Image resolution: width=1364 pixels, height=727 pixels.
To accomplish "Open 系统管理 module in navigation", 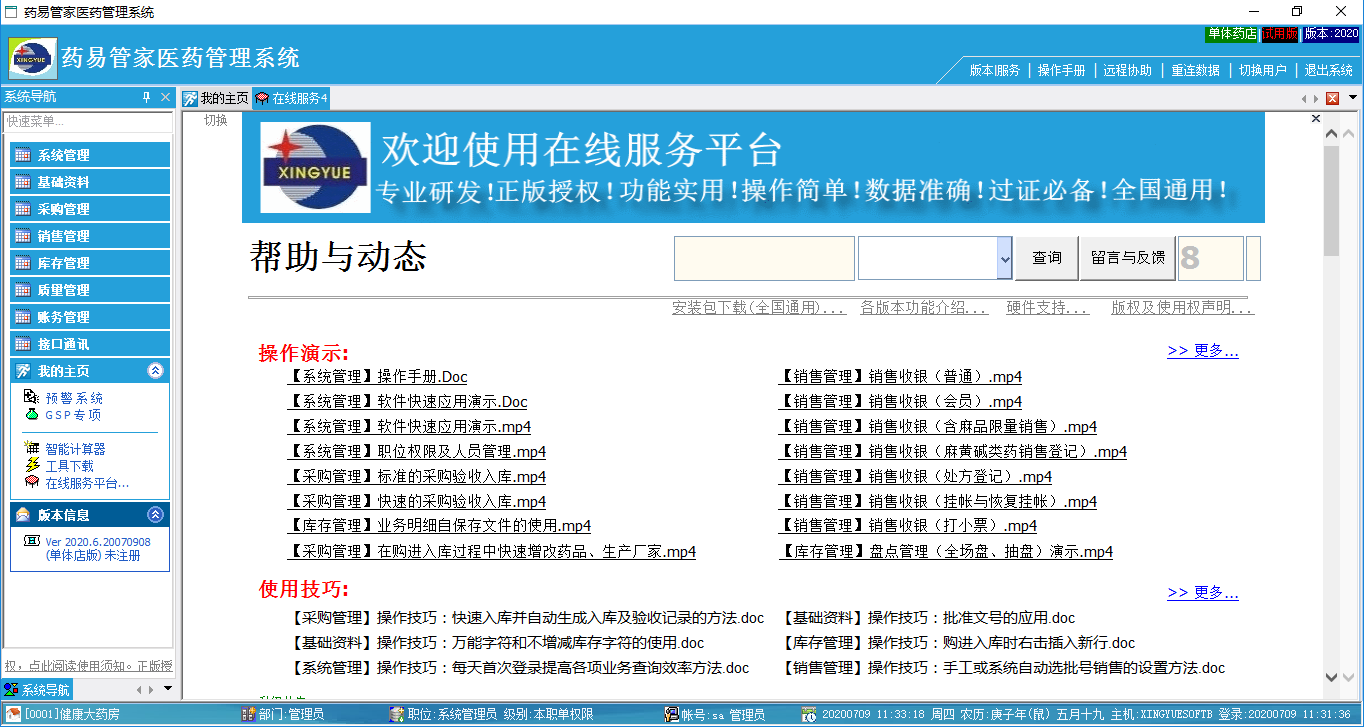I will click(90, 155).
